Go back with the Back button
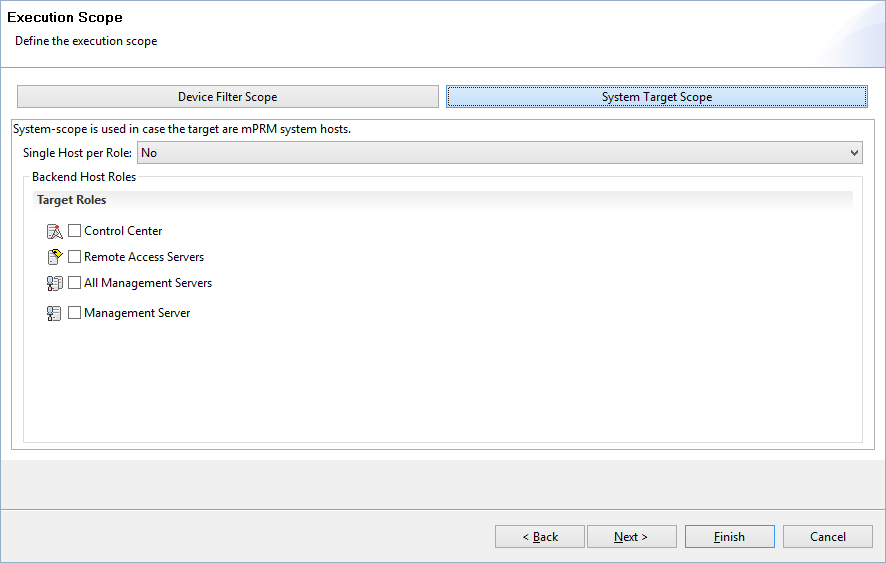 [x=540, y=536]
